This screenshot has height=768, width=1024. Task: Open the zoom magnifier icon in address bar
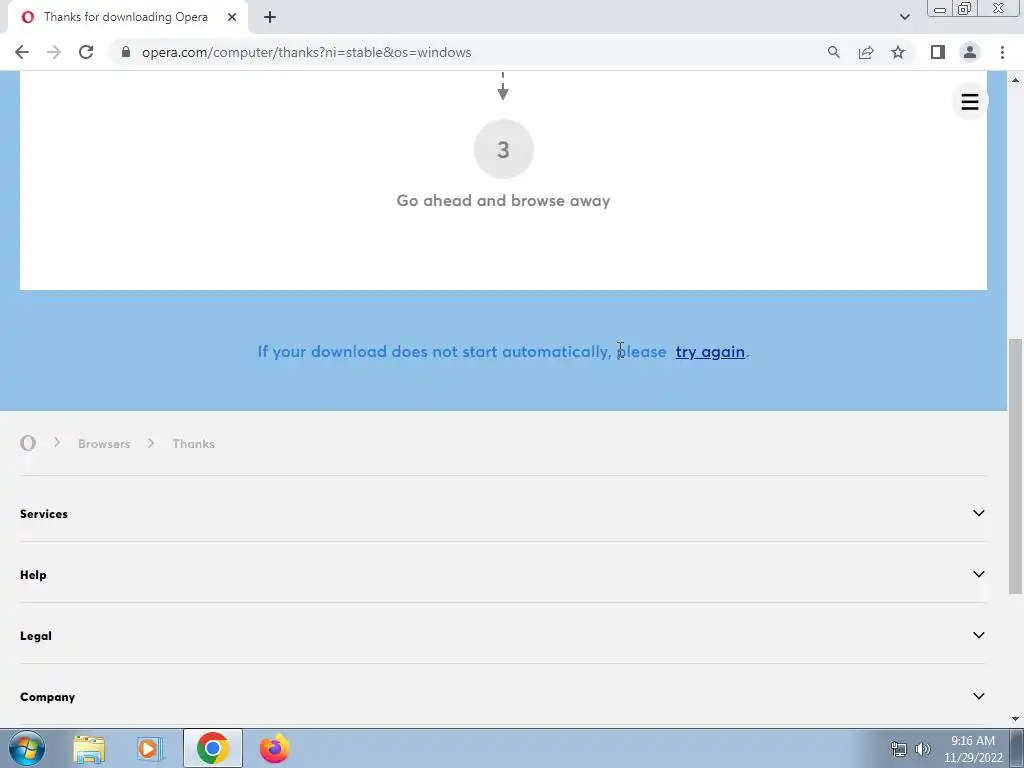[x=833, y=52]
